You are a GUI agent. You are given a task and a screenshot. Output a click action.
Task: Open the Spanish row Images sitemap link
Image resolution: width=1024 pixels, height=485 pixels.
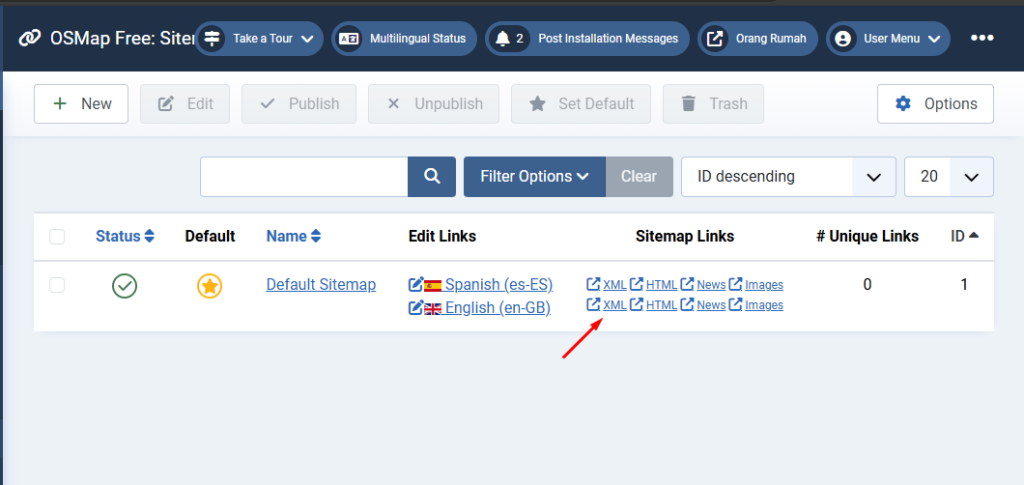[x=764, y=285]
